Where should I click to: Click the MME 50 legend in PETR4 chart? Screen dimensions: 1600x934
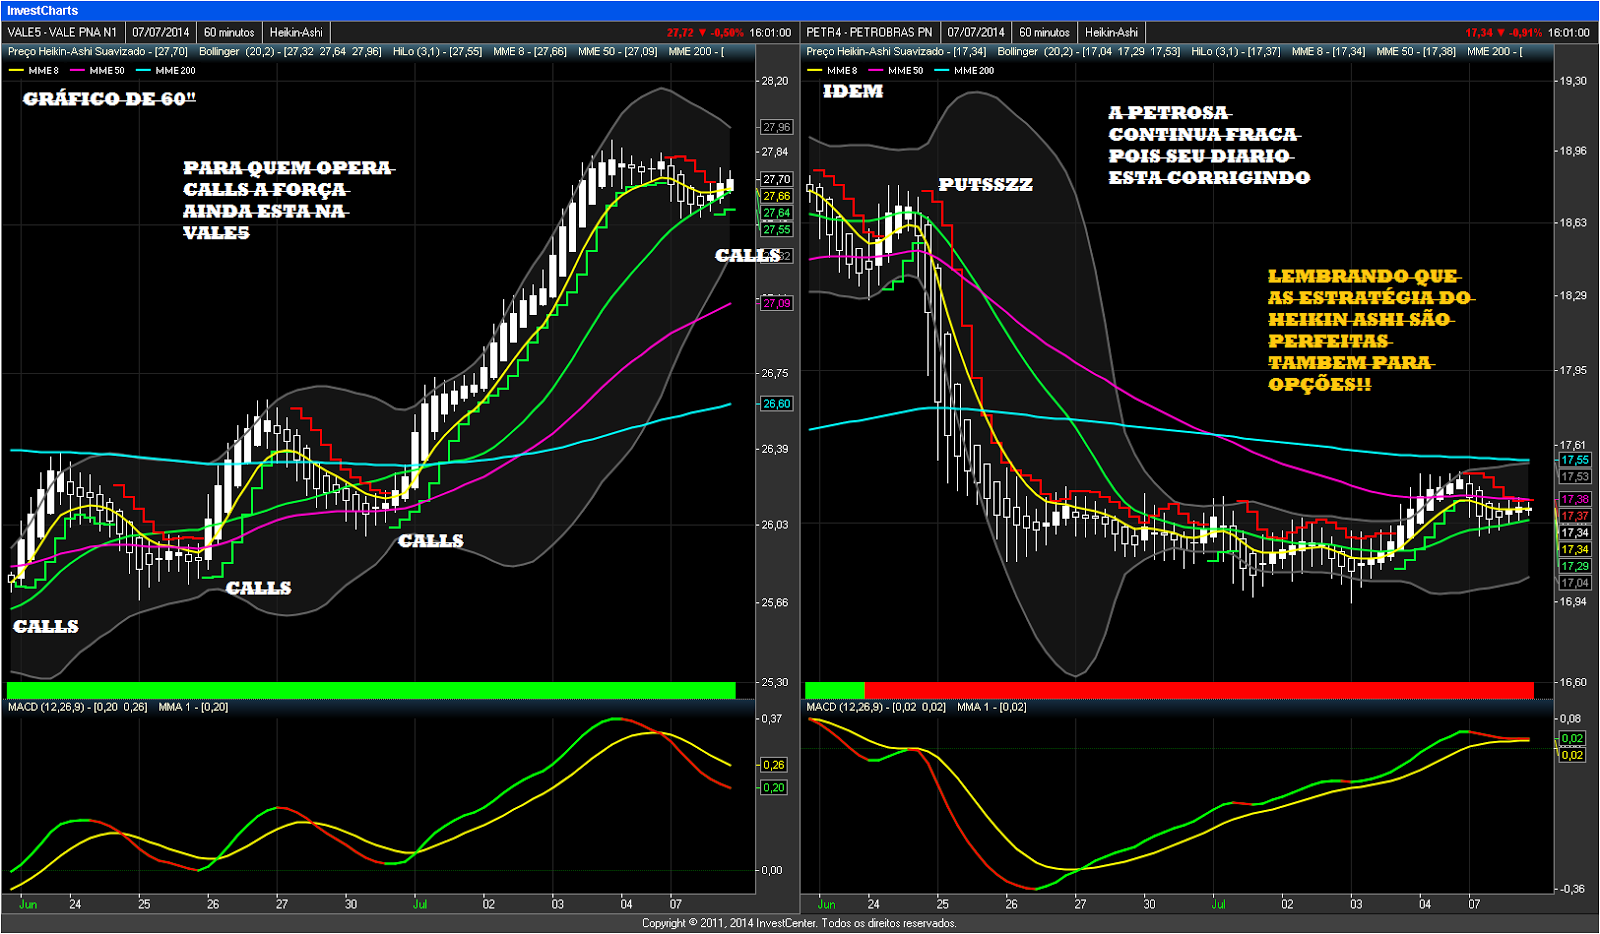[896, 71]
